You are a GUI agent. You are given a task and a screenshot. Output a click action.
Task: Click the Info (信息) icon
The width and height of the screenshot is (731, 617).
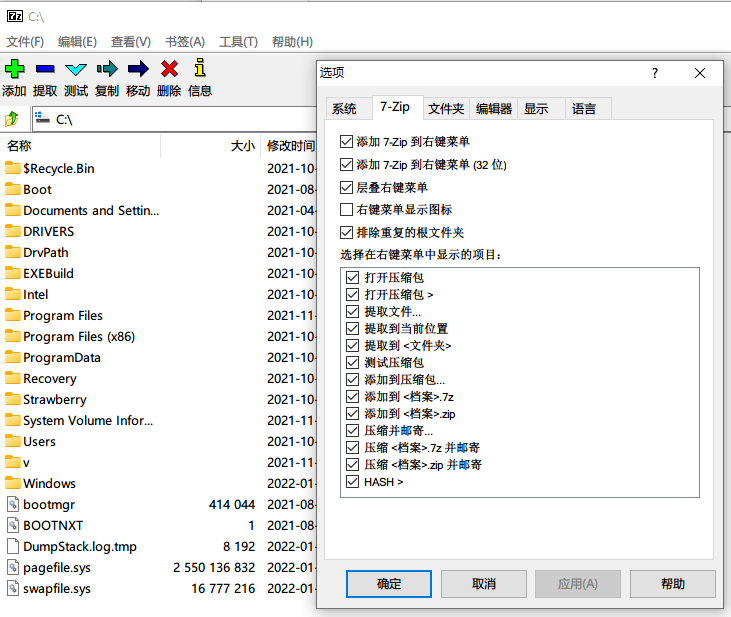point(200,68)
